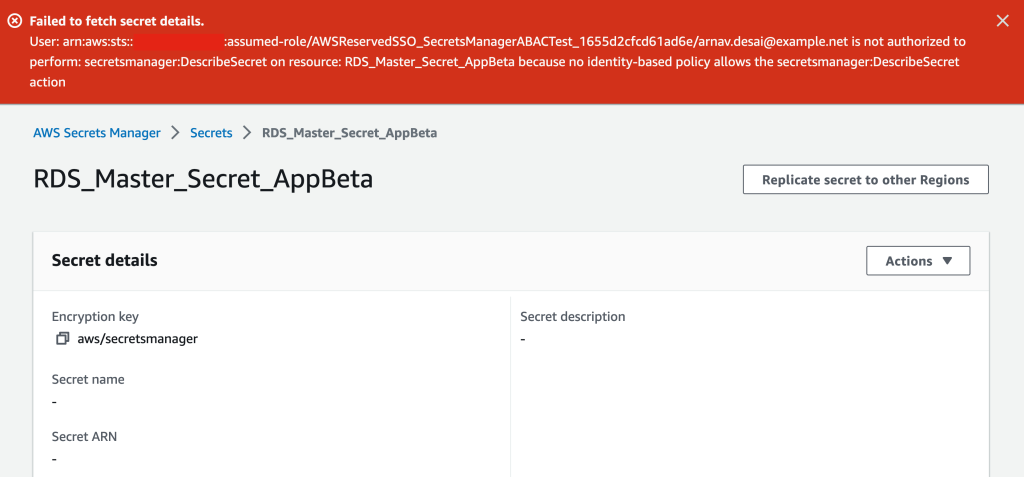This screenshot has width=1024, height=477.
Task: Copy the encryption key using the copy icon
Action: click(62, 339)
